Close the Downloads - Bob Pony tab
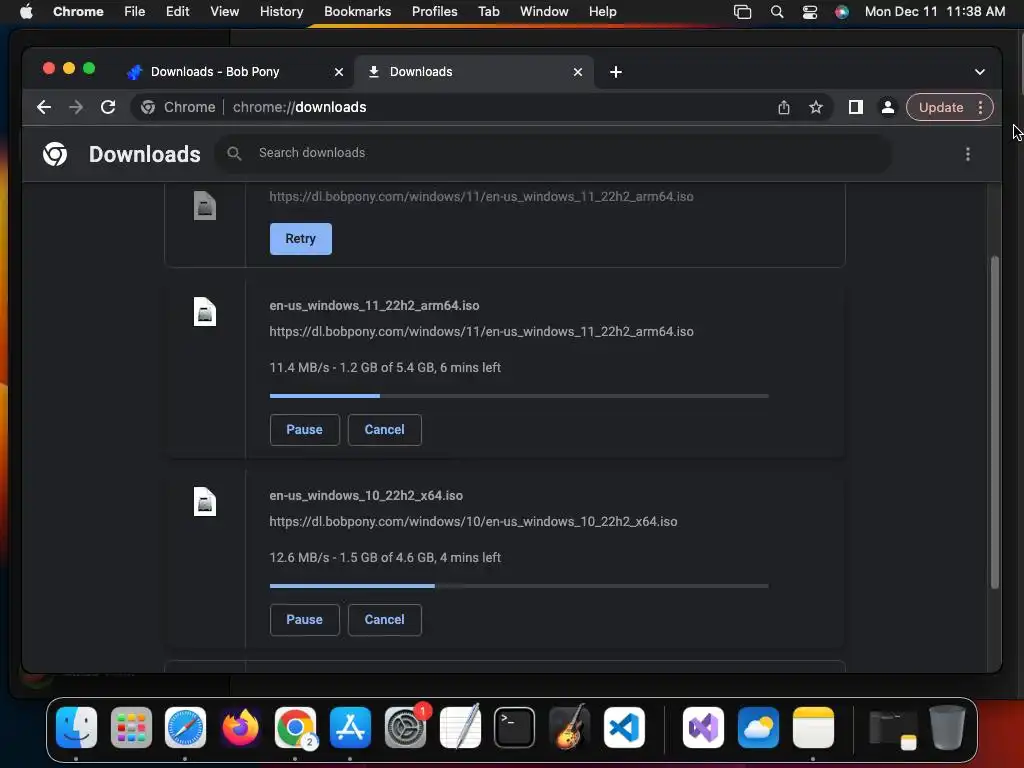This screenshot has width=1024, height=768. coord(339,72)
